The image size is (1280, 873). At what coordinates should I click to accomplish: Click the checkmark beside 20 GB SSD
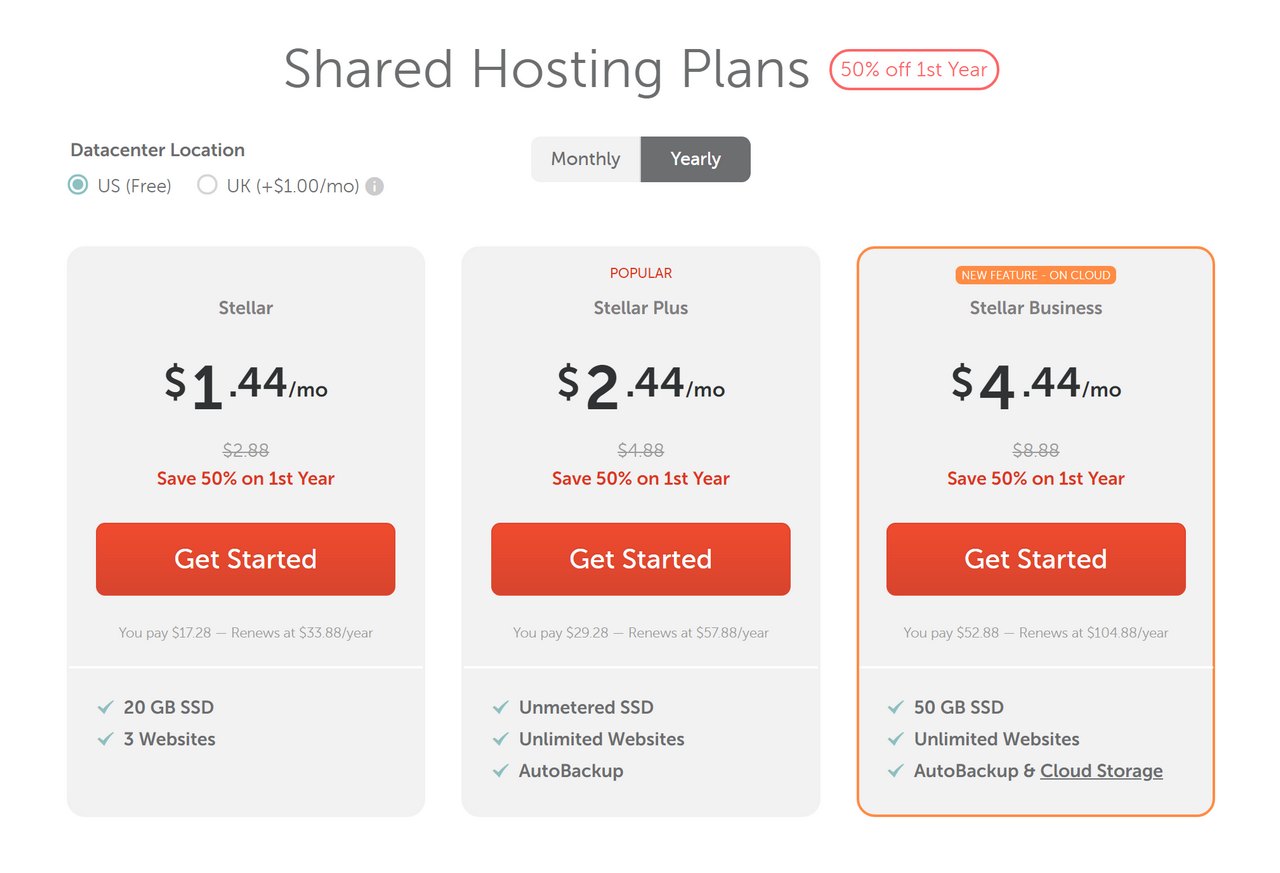(x=105, y=707)
